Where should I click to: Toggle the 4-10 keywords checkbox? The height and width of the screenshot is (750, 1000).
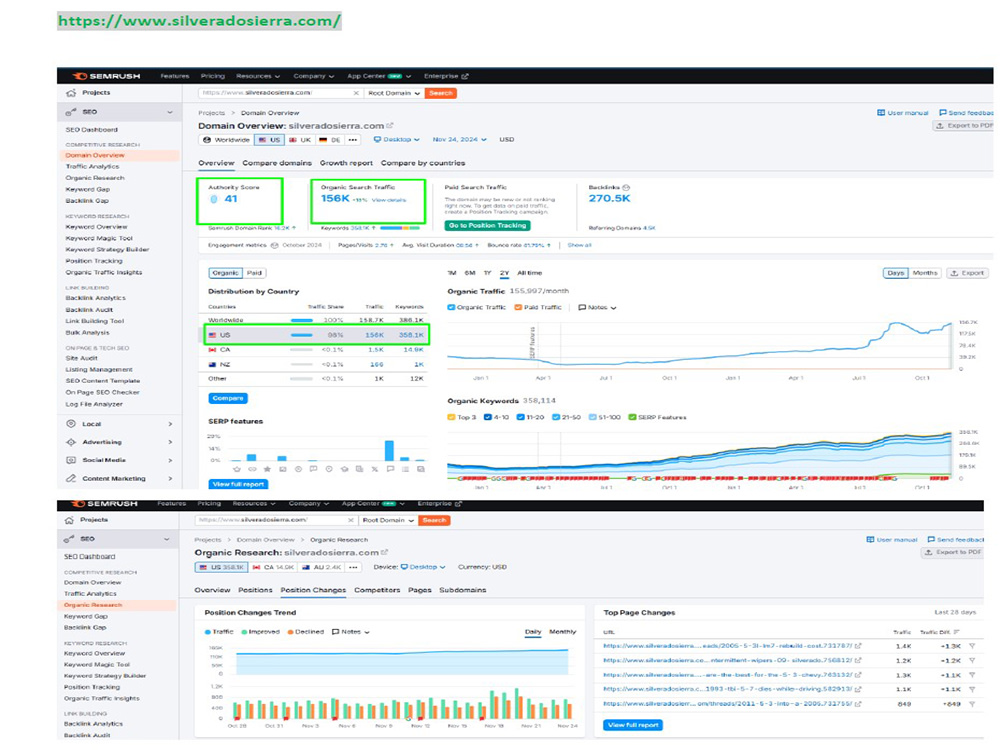coord(488,418)
